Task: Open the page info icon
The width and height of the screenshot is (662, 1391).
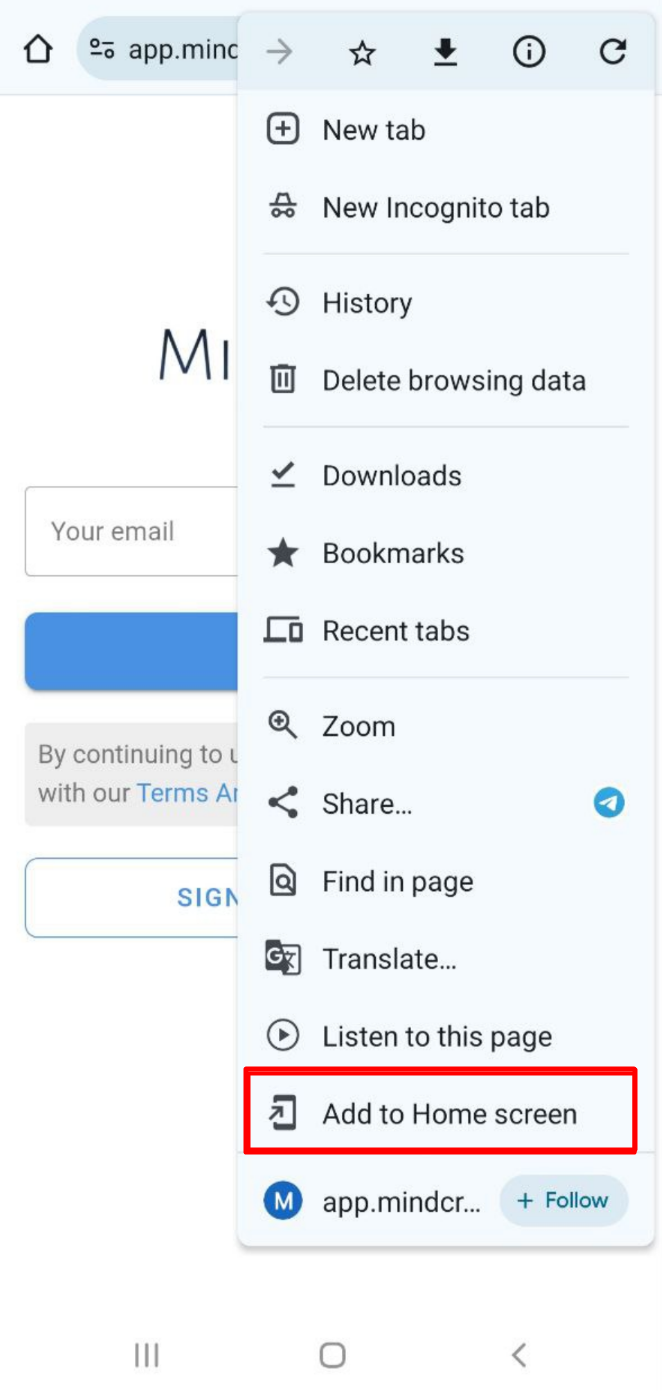Action: [529, 52]
